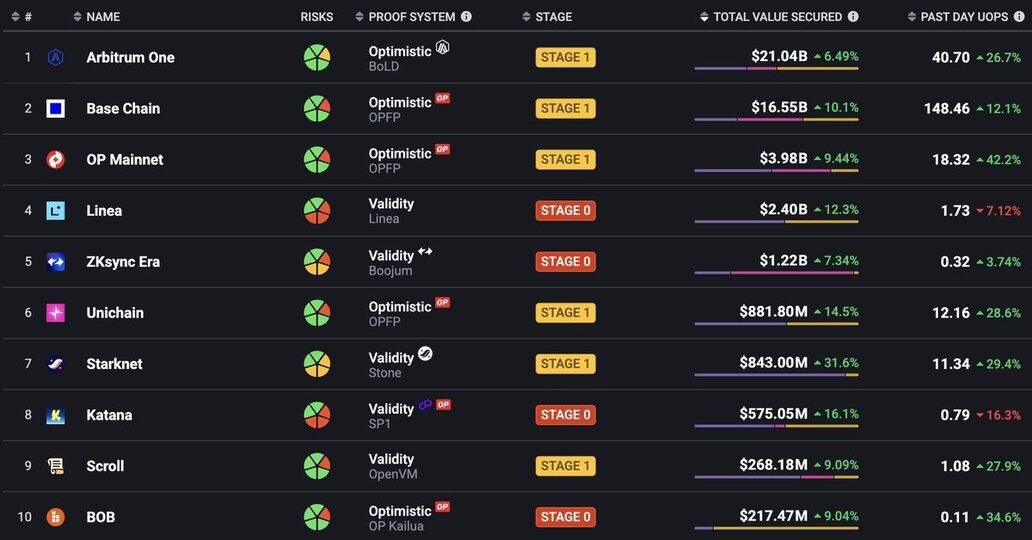
Task: Click the Unichain pink logo icon
Action: click(x=56, y=313)
